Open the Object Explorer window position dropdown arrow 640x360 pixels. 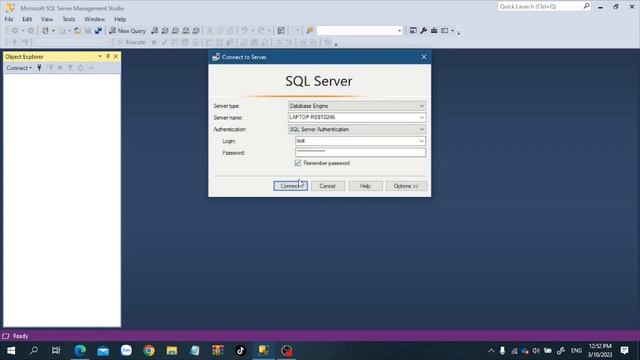[100, 56]
